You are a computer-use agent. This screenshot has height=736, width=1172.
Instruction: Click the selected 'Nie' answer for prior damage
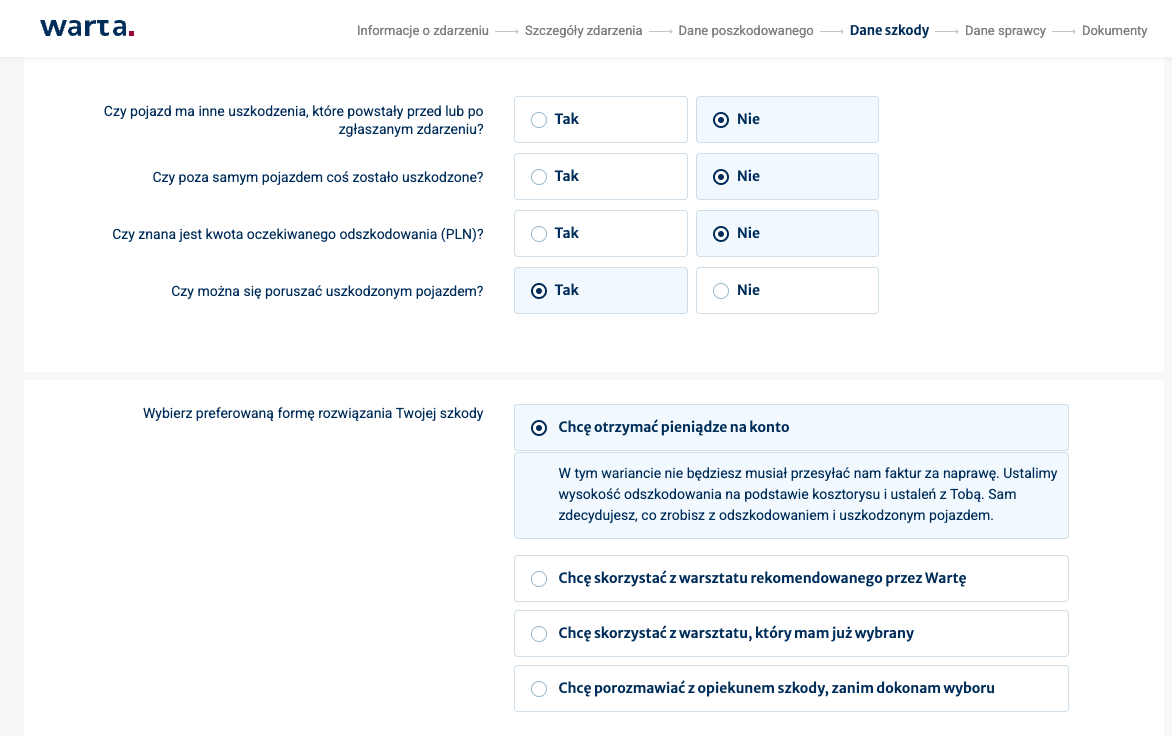click(x=787, y=118)
